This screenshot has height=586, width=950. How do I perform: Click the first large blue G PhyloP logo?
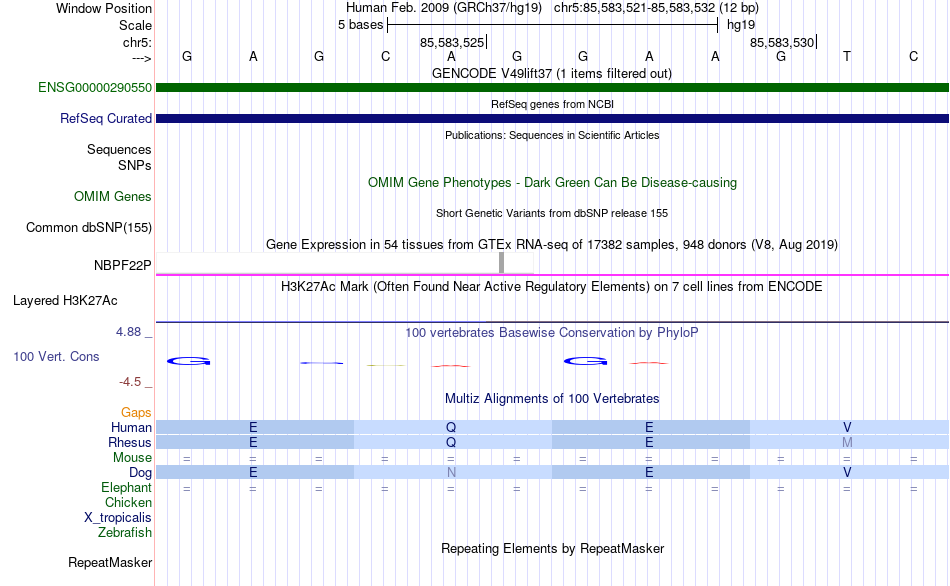point(188,361)
